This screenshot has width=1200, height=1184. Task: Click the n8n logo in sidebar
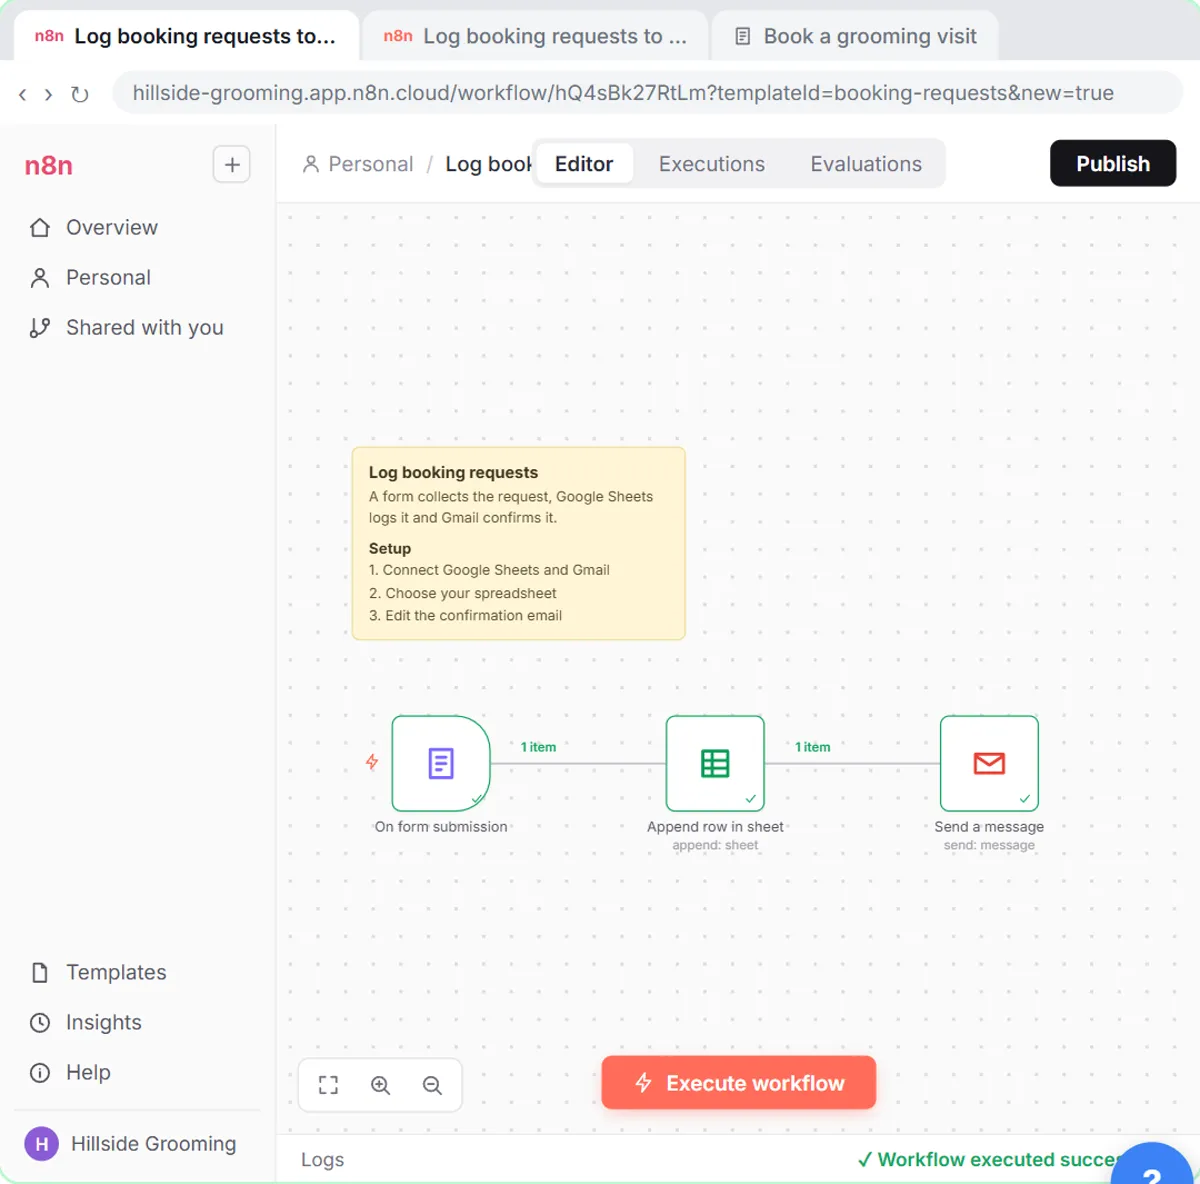click(49, 165)
